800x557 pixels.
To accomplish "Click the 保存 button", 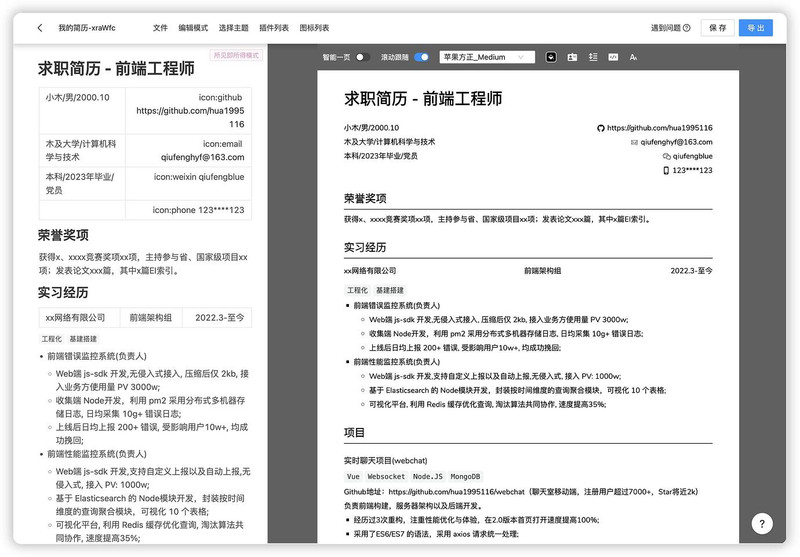I will (x=717, y=28).
